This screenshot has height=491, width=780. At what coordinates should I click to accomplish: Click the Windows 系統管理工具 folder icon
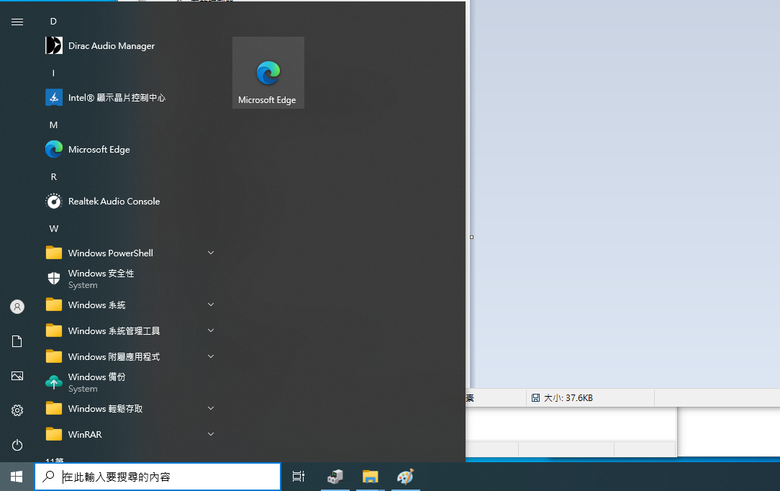54,330
